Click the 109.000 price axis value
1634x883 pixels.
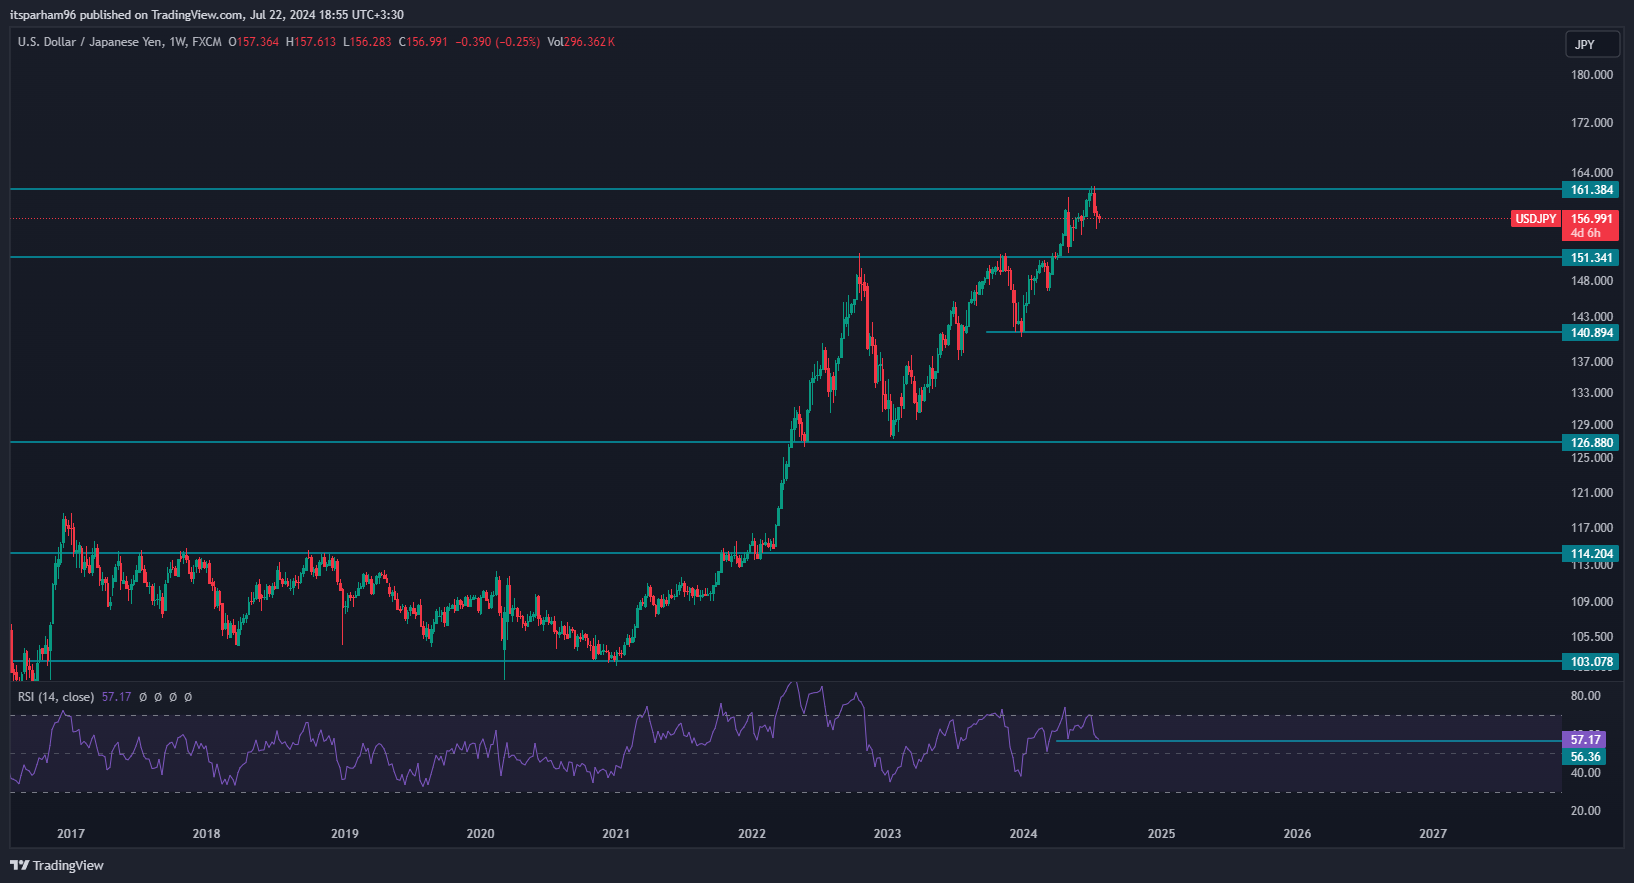(1592, 602)
